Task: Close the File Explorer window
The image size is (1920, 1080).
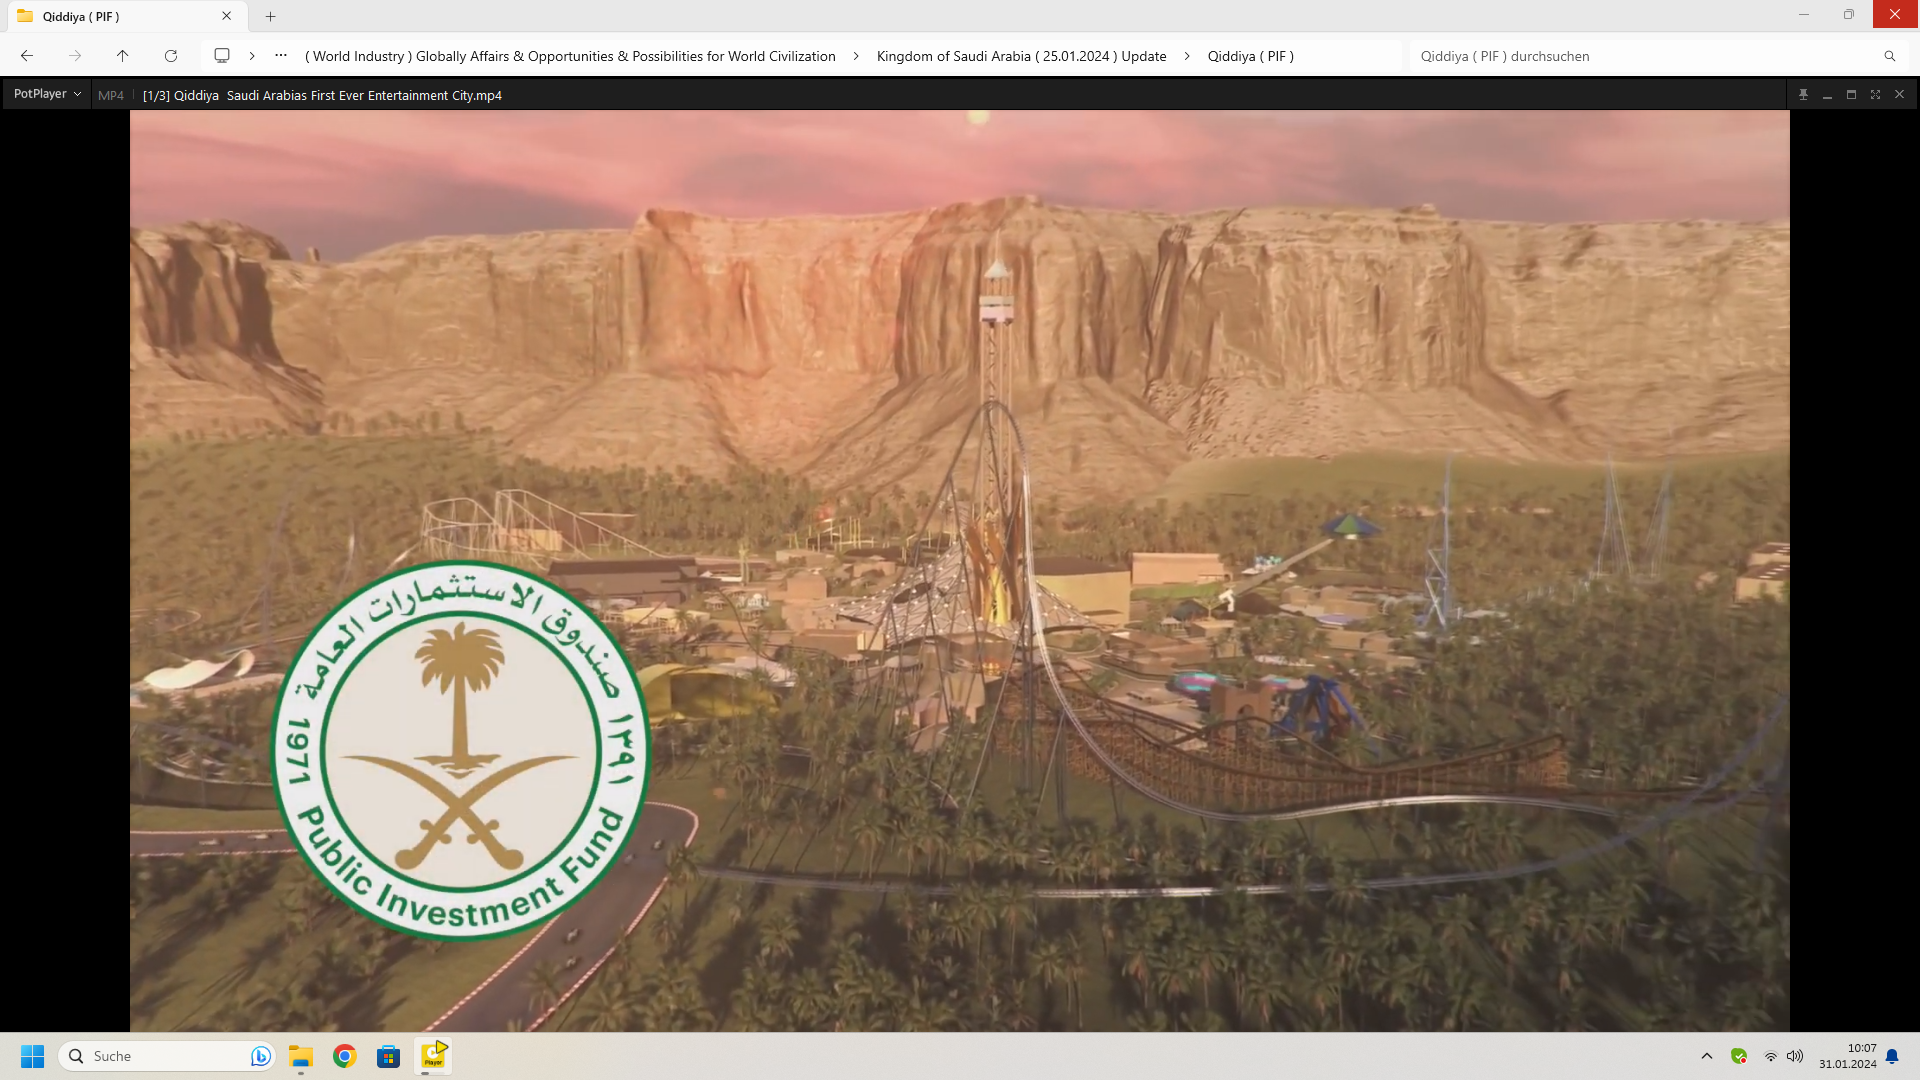Action: pyautogui.click(x=1895, y=15)
